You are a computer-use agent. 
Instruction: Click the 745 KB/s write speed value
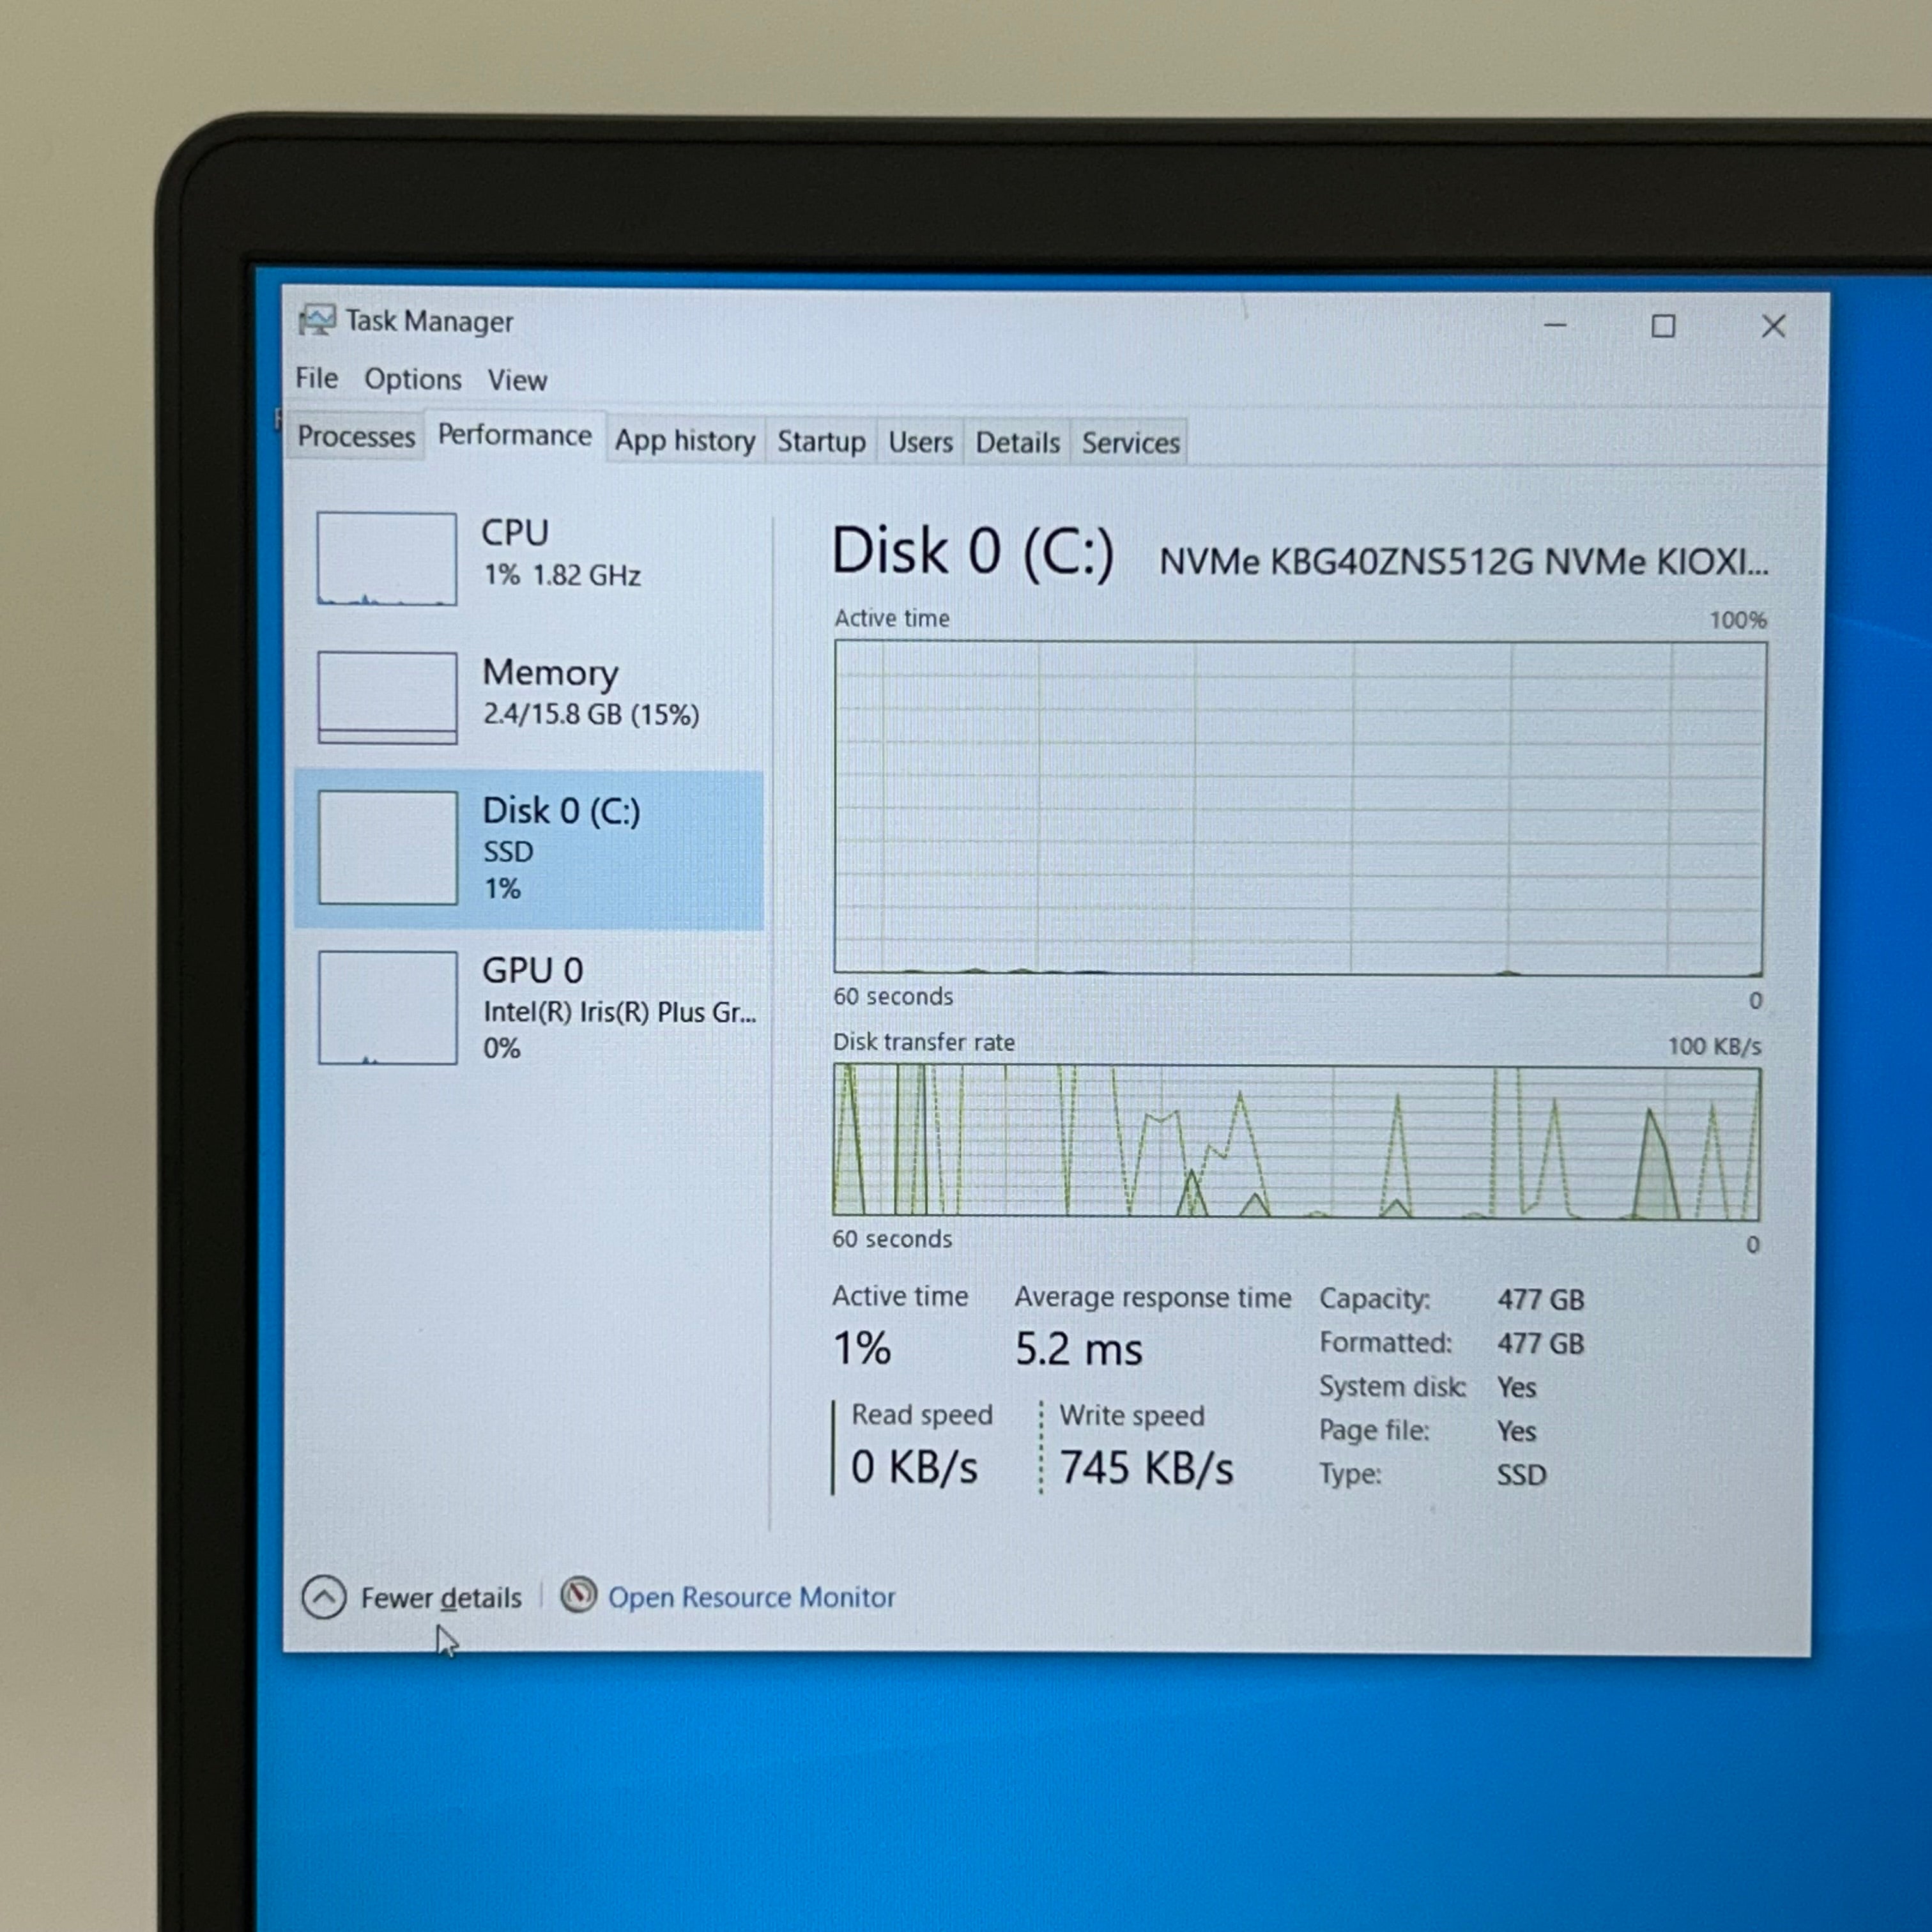(x=1146, y=1468)
